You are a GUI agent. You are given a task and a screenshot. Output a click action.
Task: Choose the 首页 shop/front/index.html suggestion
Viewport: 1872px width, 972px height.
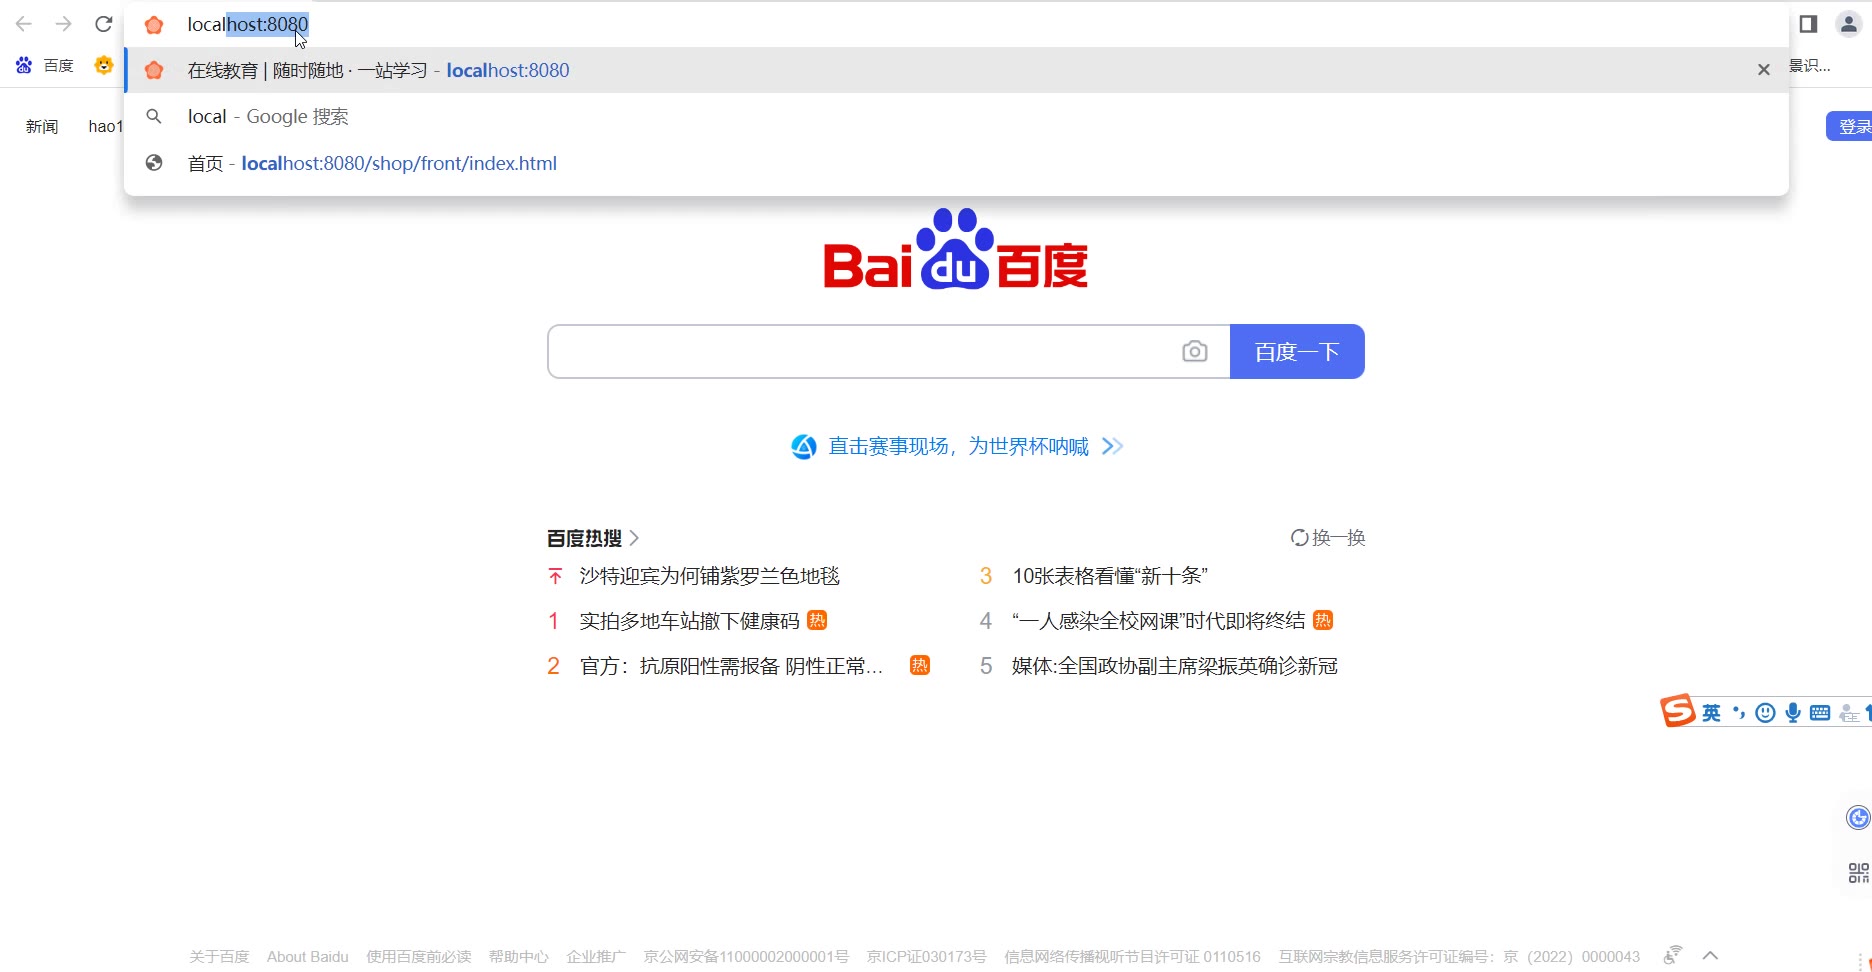coord(956,163)
